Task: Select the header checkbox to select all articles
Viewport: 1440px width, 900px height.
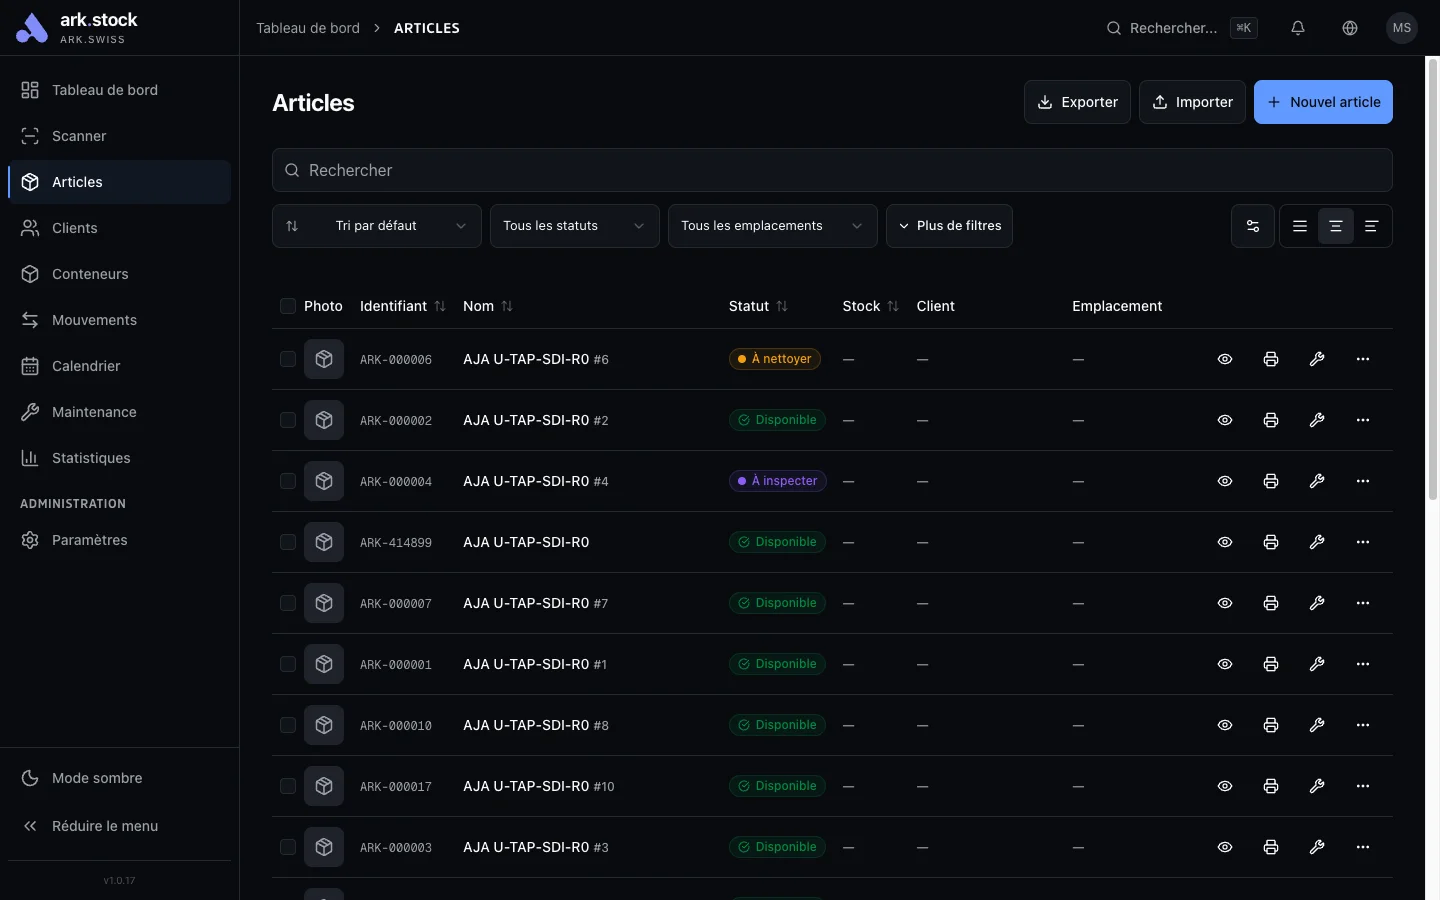Action: (287, 306)
